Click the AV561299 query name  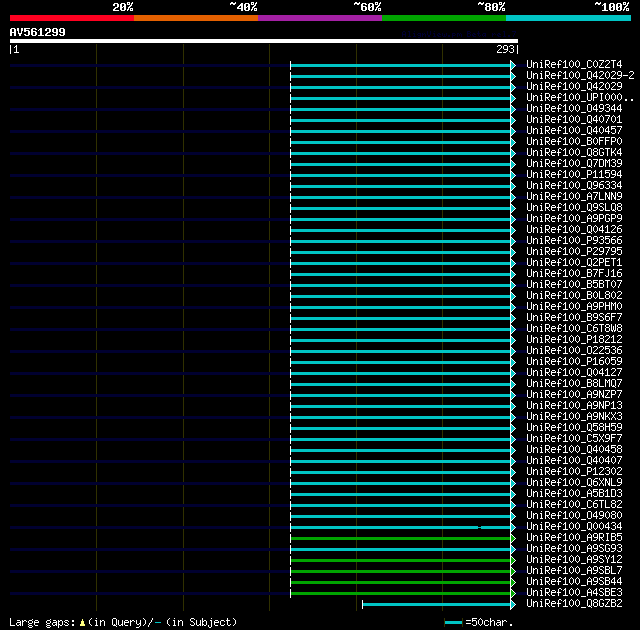[x=37, y=32]
